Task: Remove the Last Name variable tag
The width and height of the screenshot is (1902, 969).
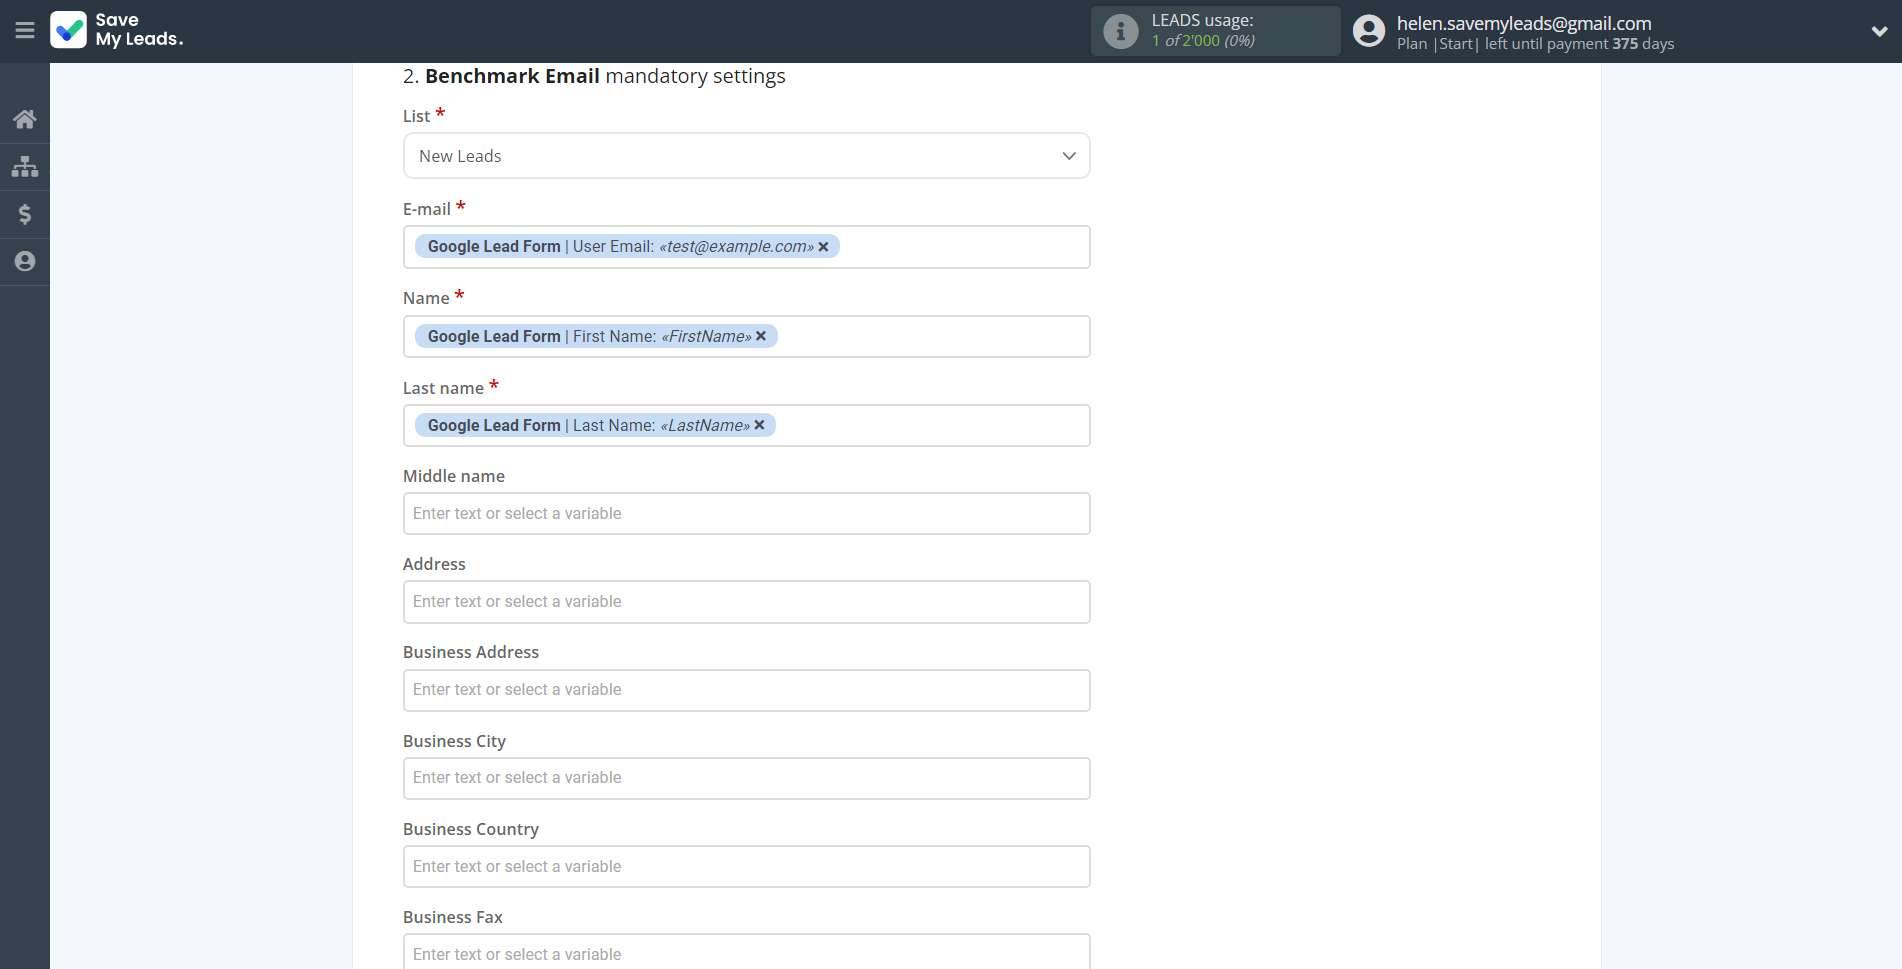Action: (759, 425)
